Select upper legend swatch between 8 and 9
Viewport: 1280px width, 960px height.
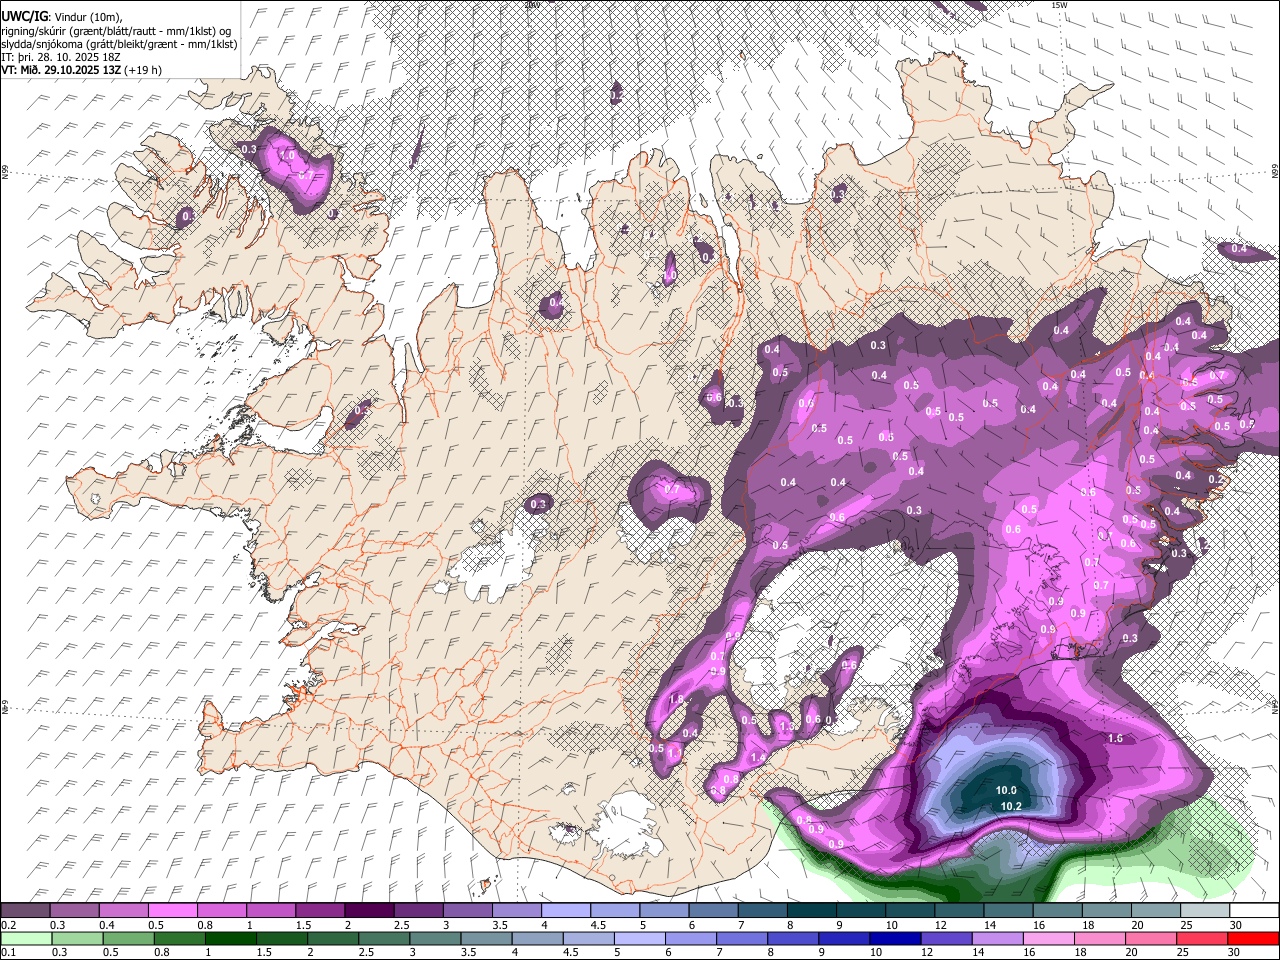810,911
